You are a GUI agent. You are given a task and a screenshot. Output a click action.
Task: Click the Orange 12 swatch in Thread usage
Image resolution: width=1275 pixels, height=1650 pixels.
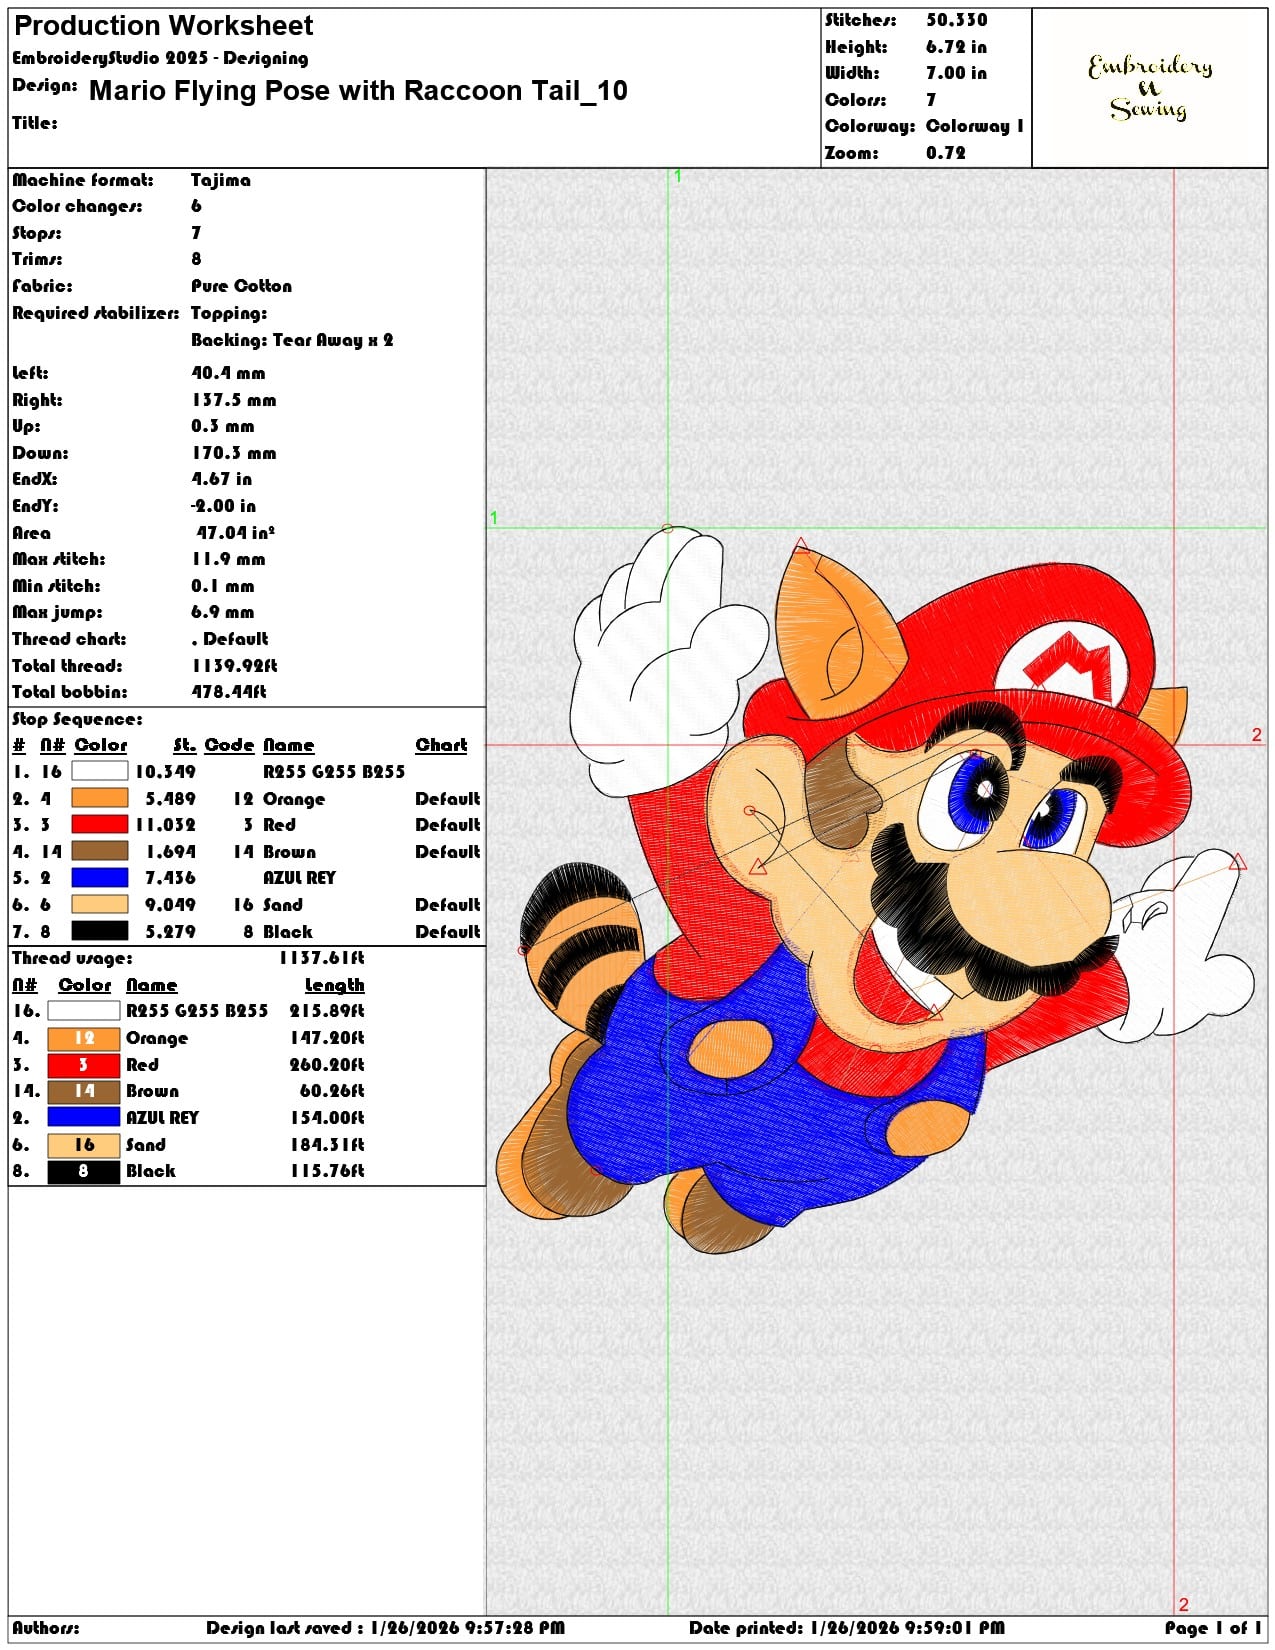tap(84, 1038)
